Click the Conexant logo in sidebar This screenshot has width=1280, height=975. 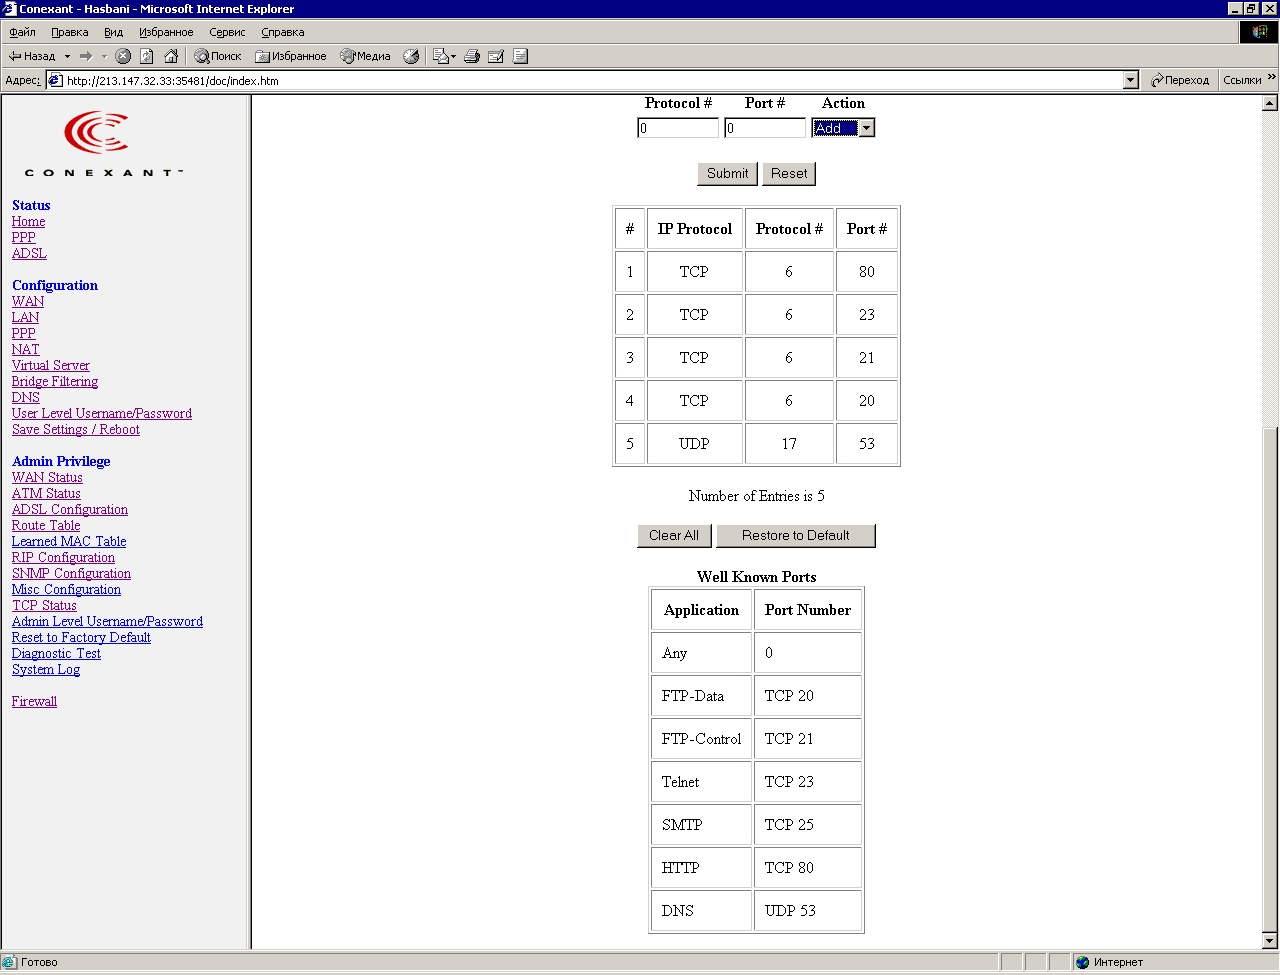tap(103, 144)
